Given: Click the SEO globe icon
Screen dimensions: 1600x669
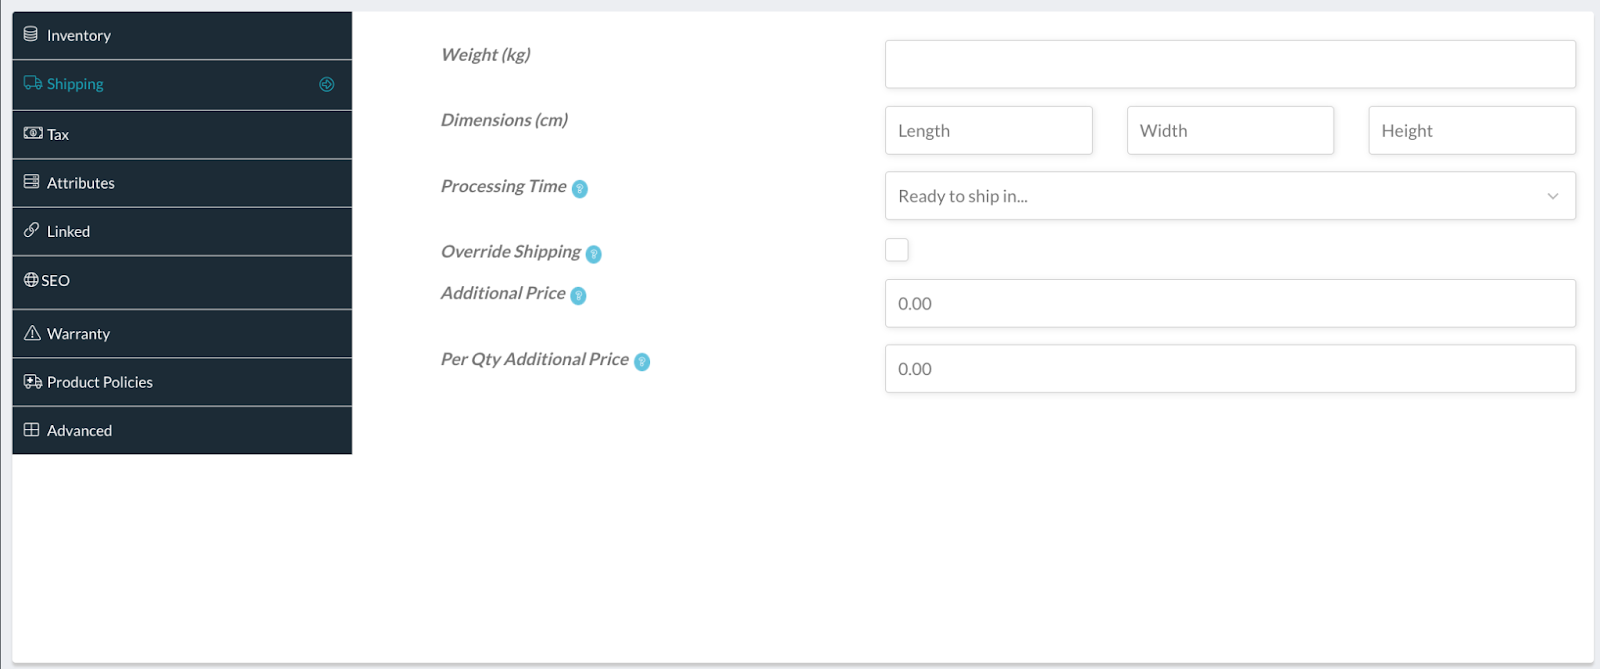Looking at the screenshot, I should 31,280.
